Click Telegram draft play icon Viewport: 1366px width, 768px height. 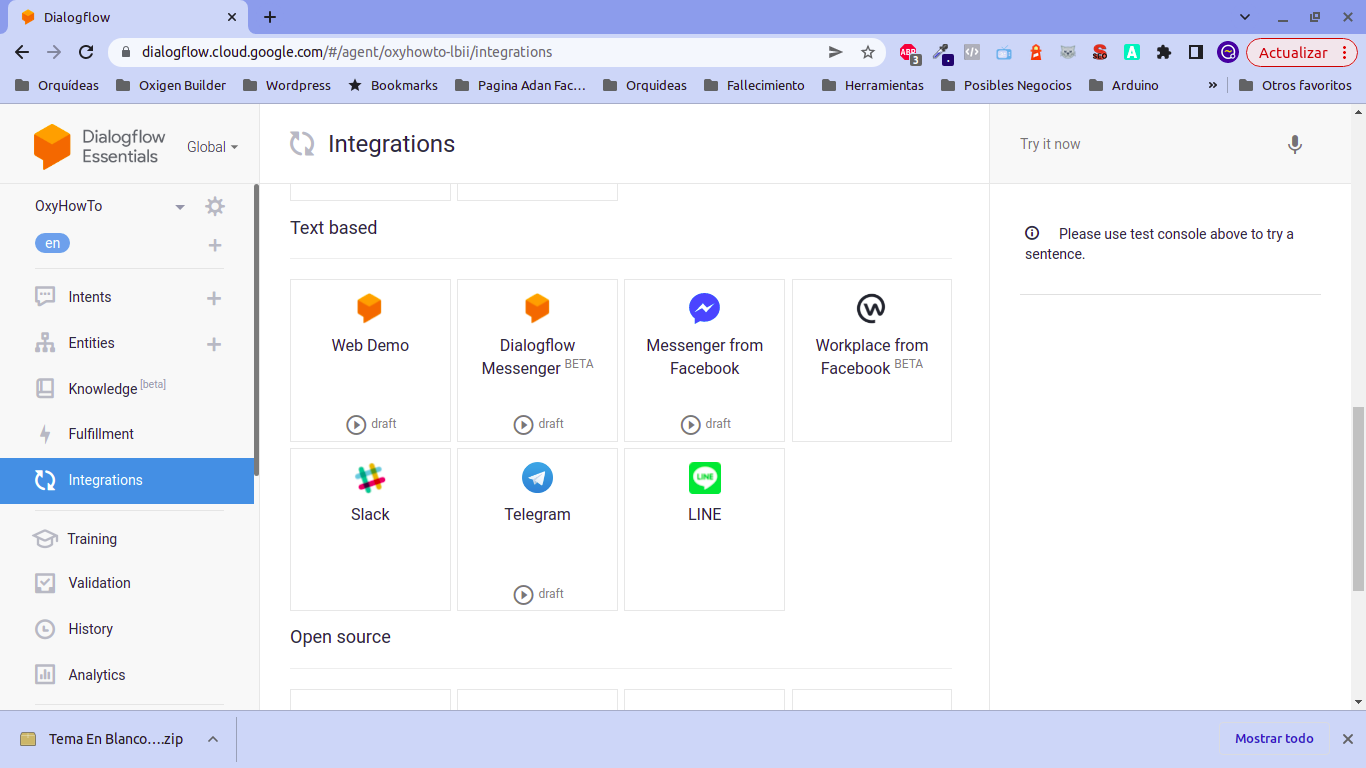click(x=523, y=594)
